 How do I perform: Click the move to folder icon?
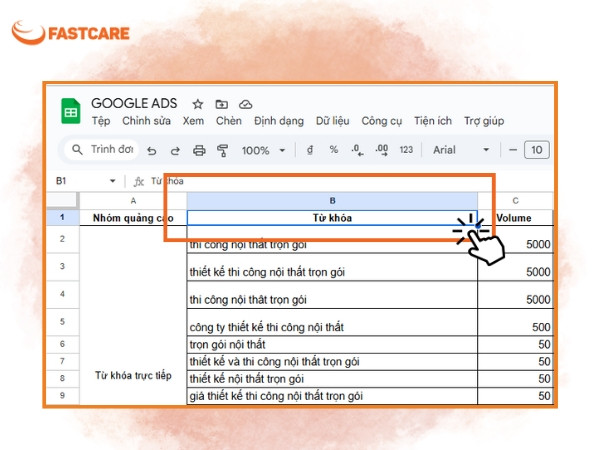coord(222,104)
